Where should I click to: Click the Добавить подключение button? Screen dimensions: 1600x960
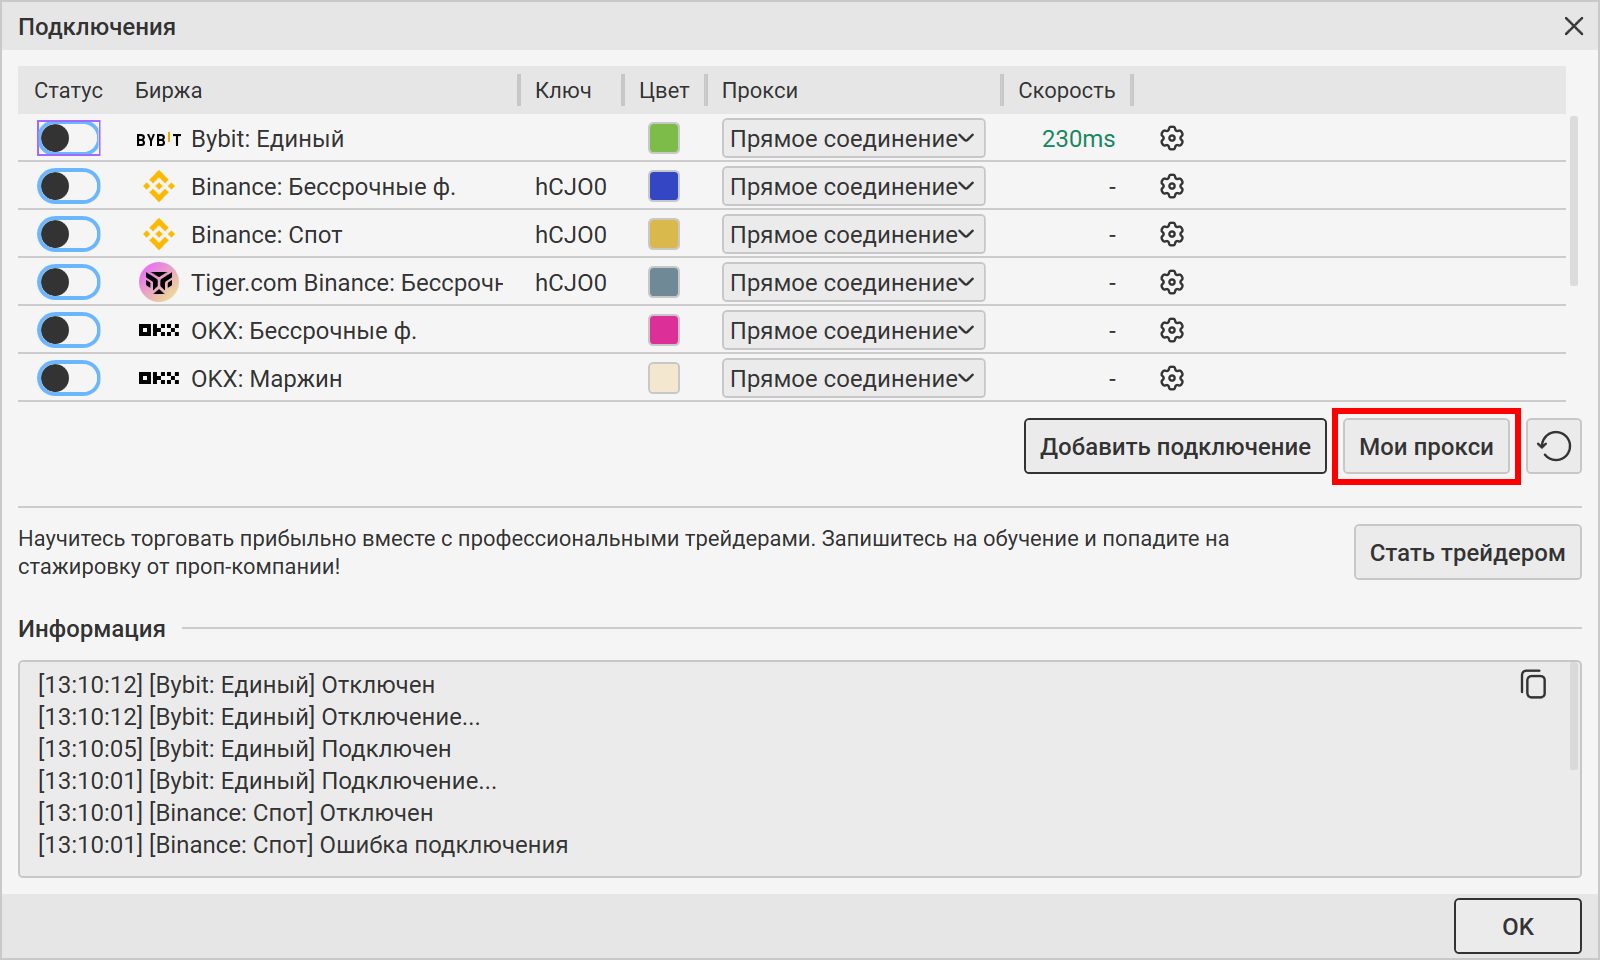point(1175,446)
